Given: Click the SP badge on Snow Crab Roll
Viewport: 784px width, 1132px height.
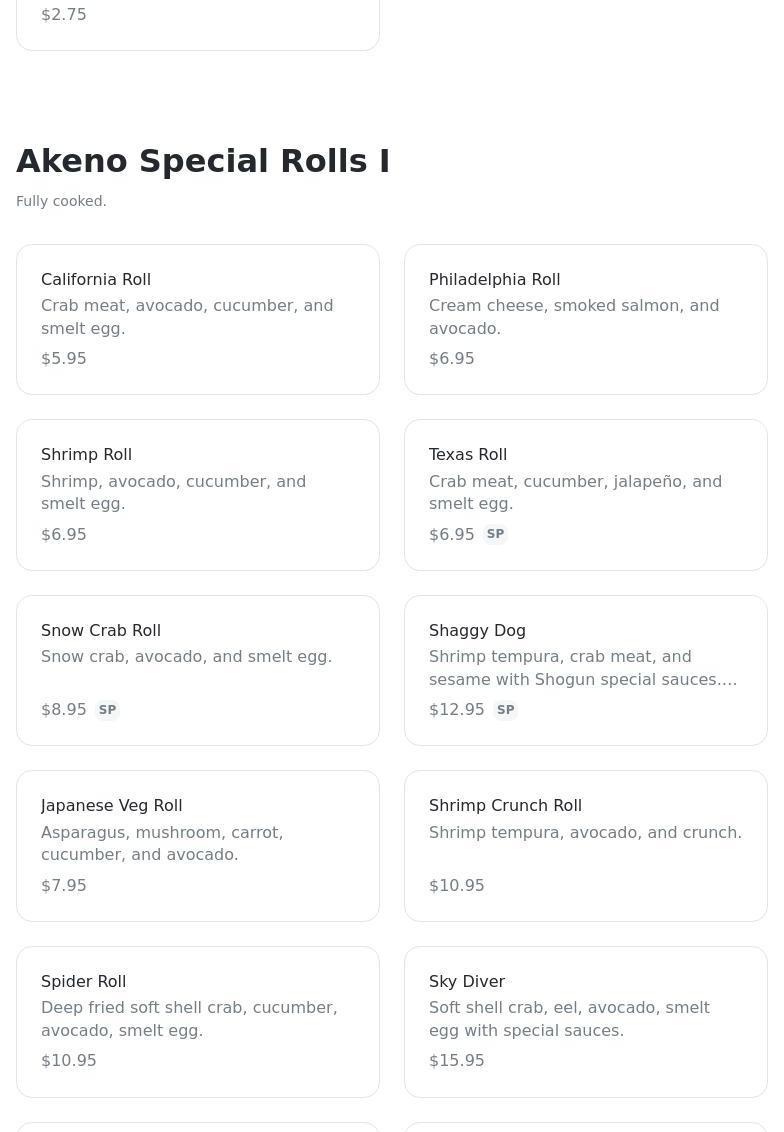Looking at the screenshot, I should click(107, 710).
